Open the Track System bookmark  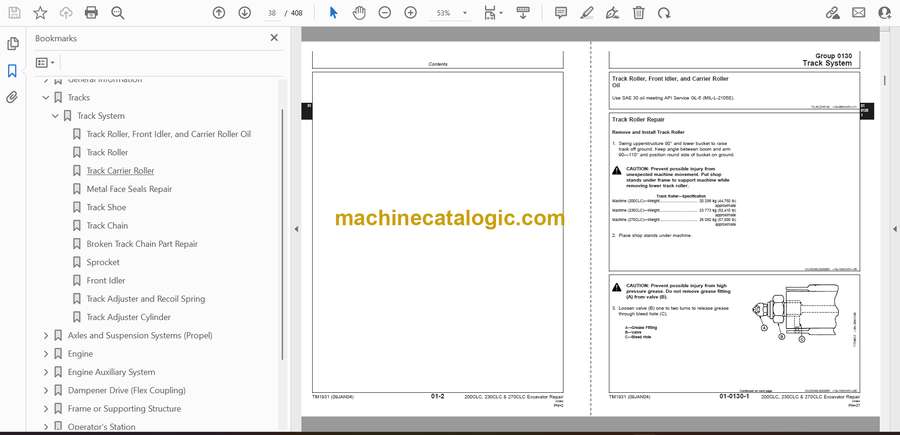click(101, 116)
